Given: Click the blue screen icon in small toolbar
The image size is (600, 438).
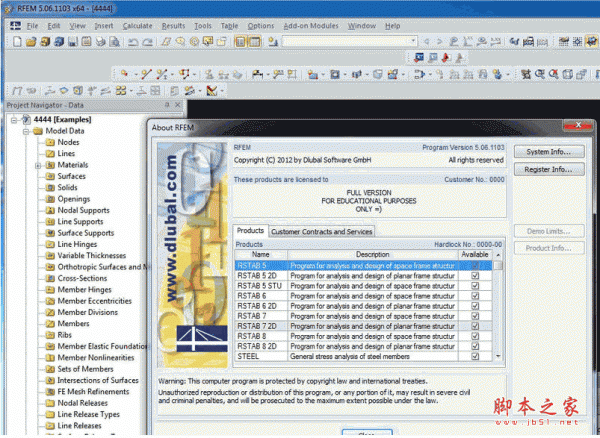Looking at the screenshot, I should (x=419, y=58).
